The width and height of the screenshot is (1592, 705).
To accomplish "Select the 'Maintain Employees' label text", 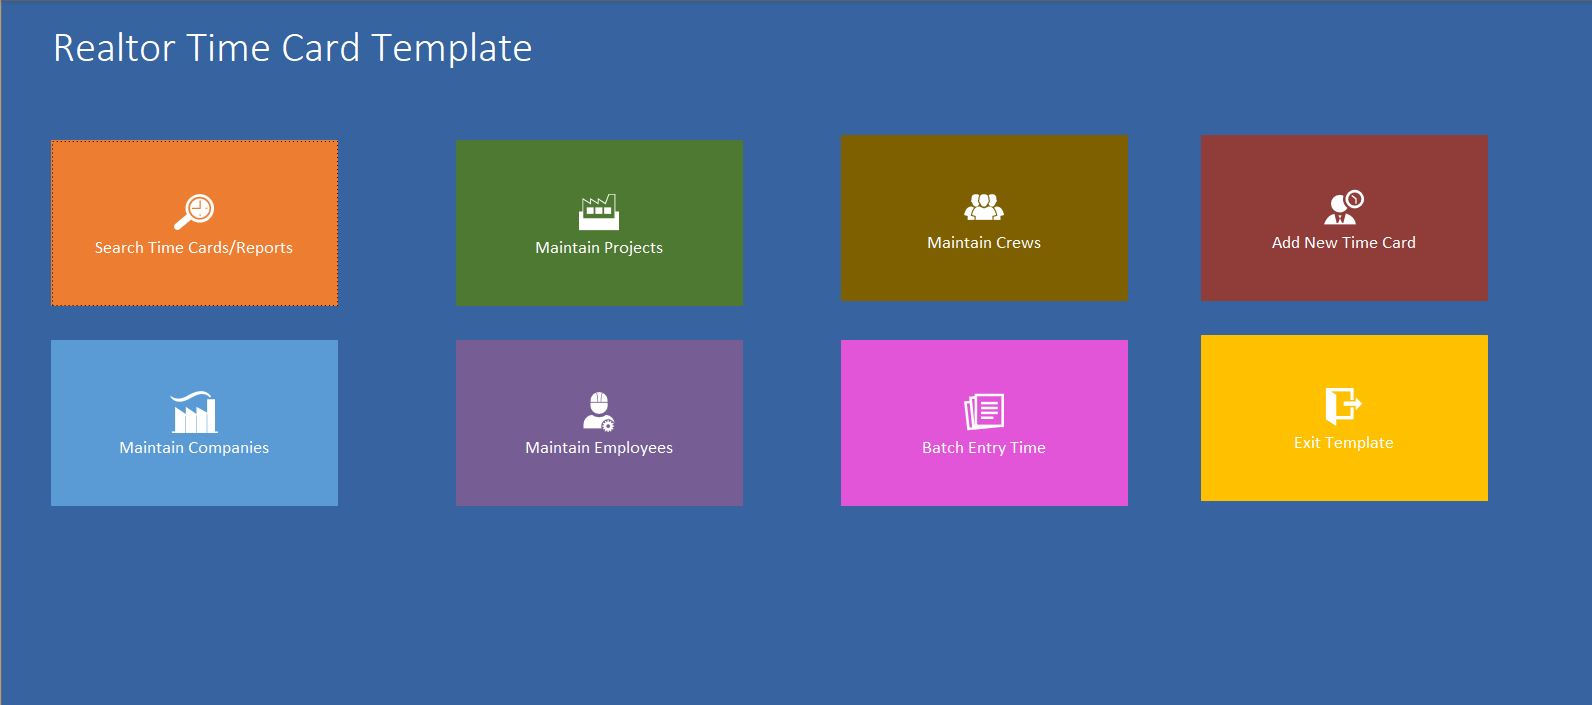I will tap(599, 448).
